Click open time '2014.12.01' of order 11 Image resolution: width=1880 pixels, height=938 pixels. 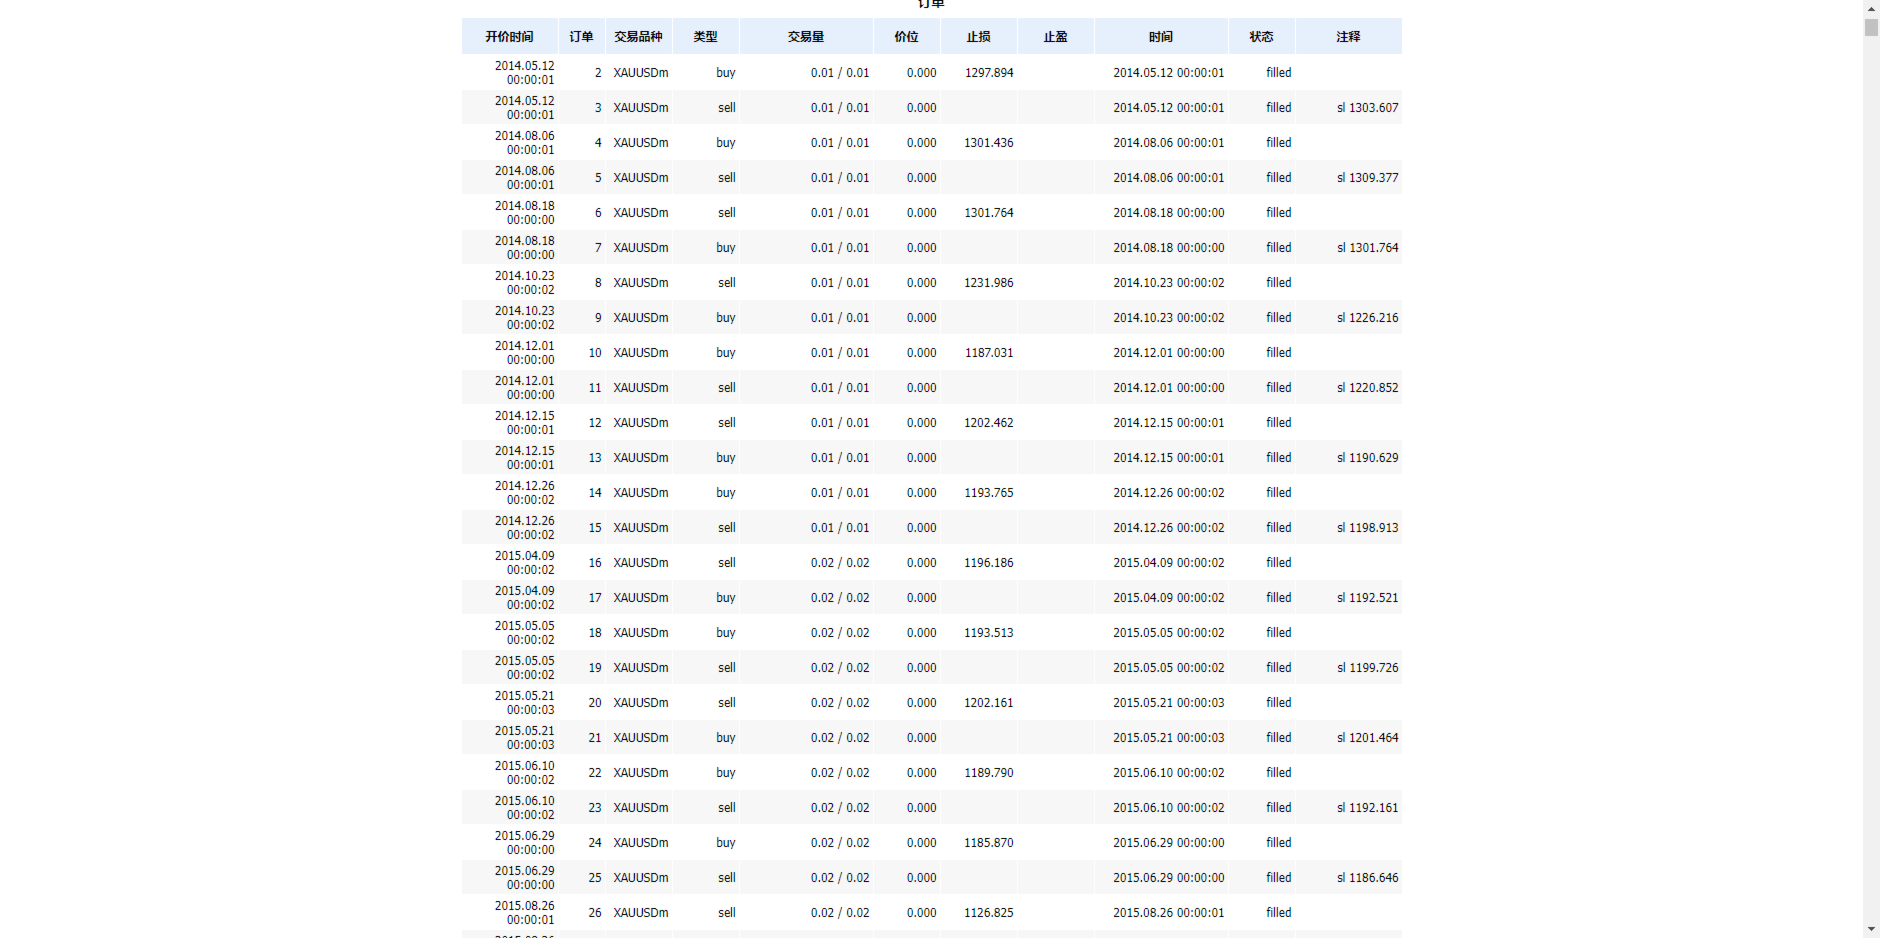tap(525, 381)
